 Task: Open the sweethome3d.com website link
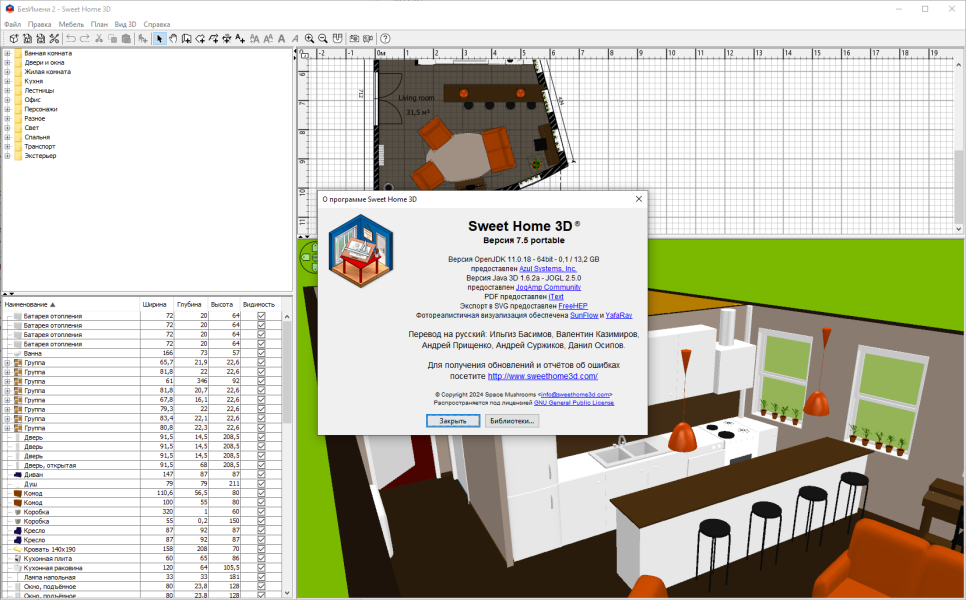543,376
